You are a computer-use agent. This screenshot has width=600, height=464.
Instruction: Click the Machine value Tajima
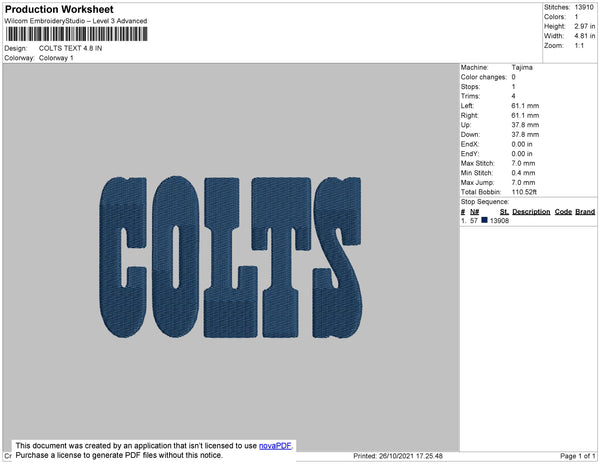[522, 67]
